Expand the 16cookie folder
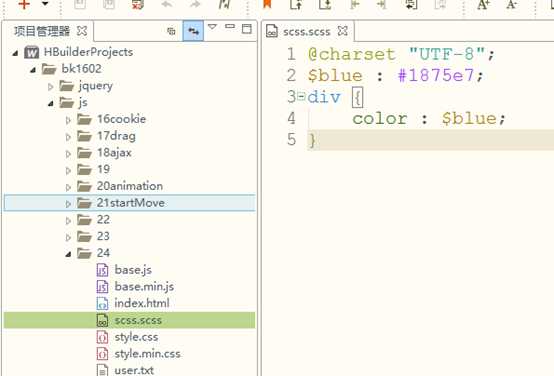Screen dimensions: 554x376 68,120
